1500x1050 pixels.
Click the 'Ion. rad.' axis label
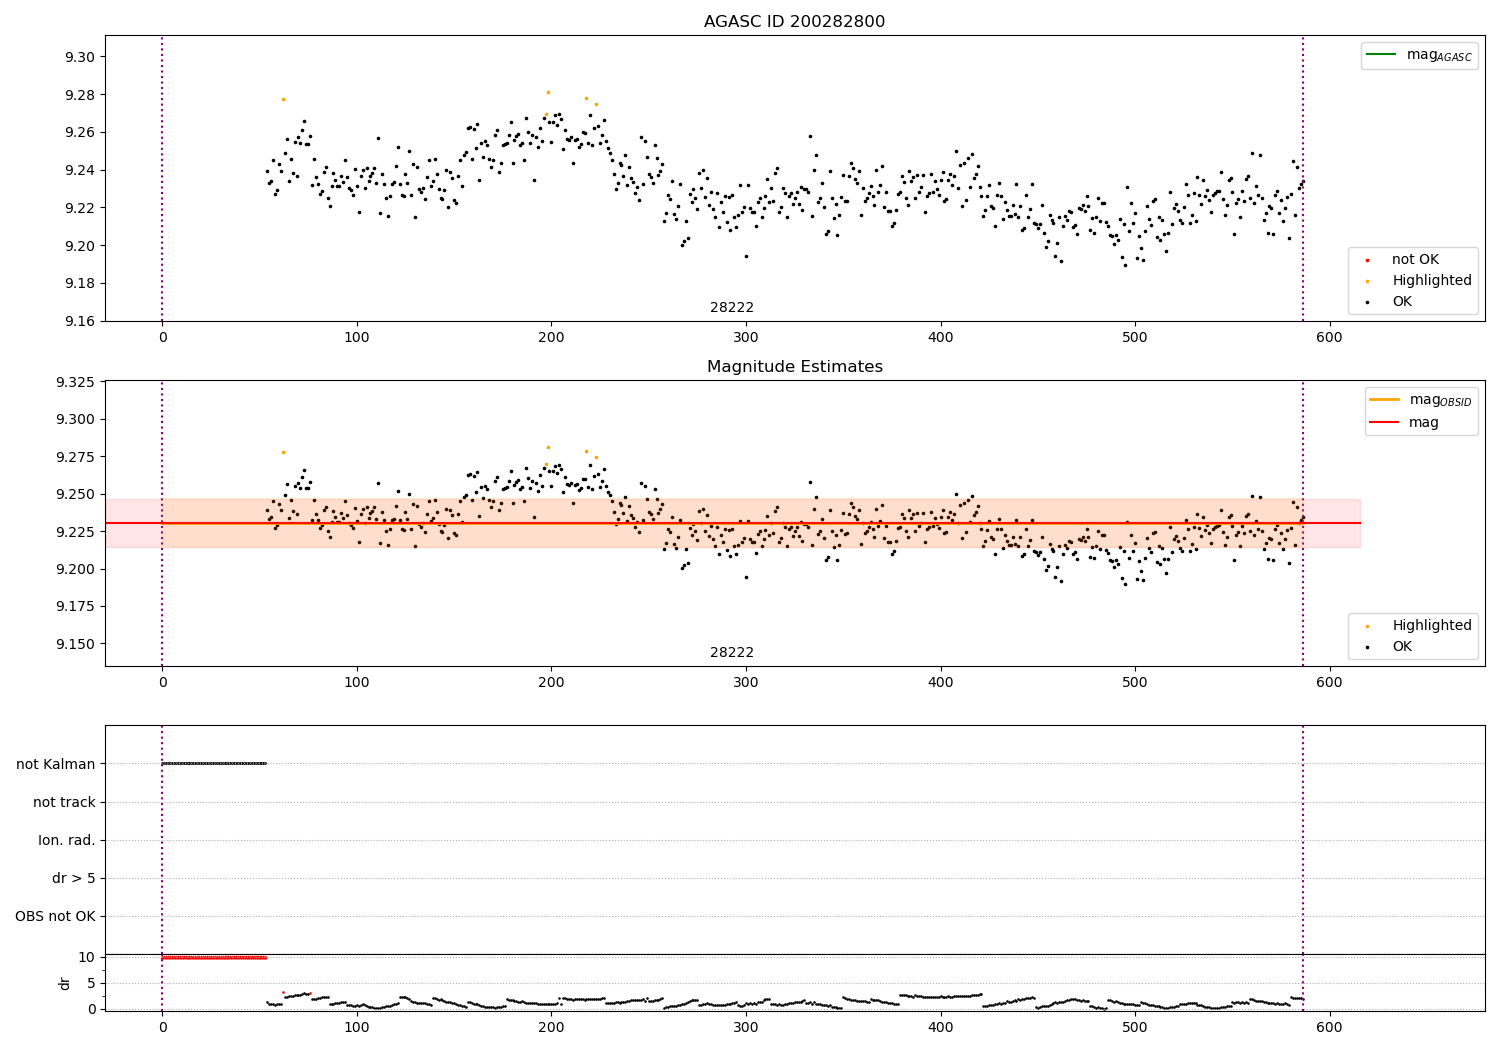coord(67,840)
